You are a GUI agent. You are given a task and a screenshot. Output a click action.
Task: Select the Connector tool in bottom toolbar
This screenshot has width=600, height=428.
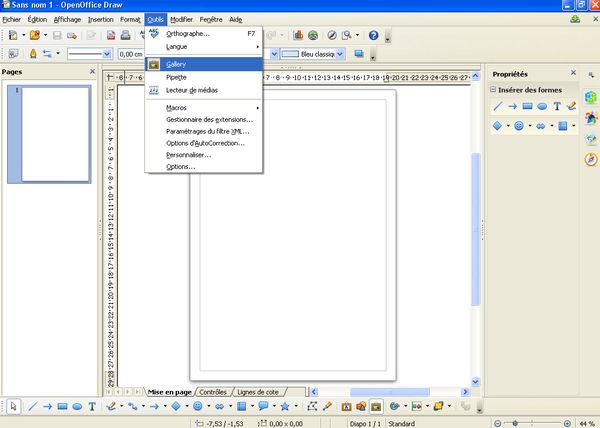[133, 406]
